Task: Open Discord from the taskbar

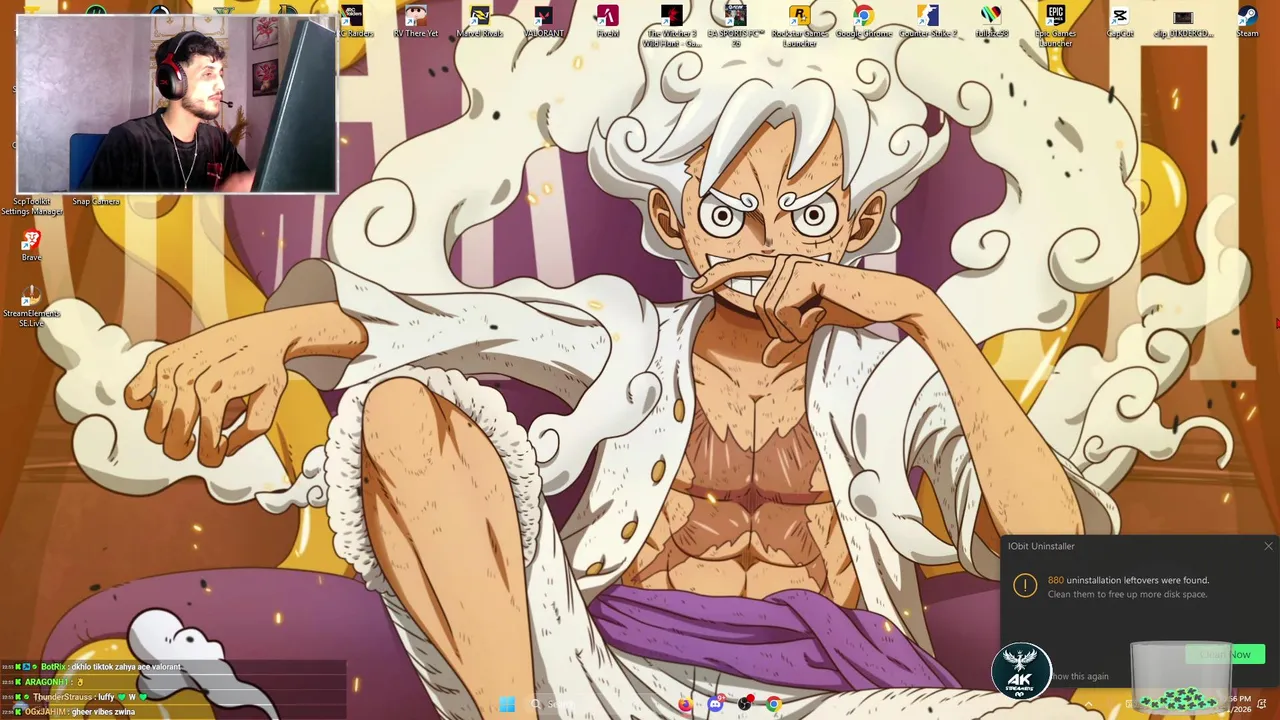Action: click(x=715, y=705)
